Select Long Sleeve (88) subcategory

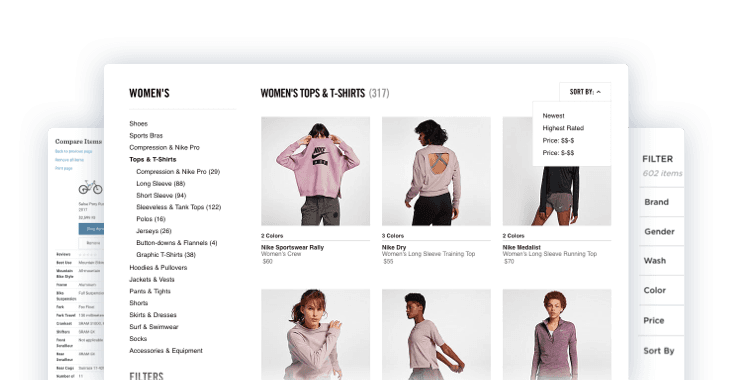coord(161,184)
